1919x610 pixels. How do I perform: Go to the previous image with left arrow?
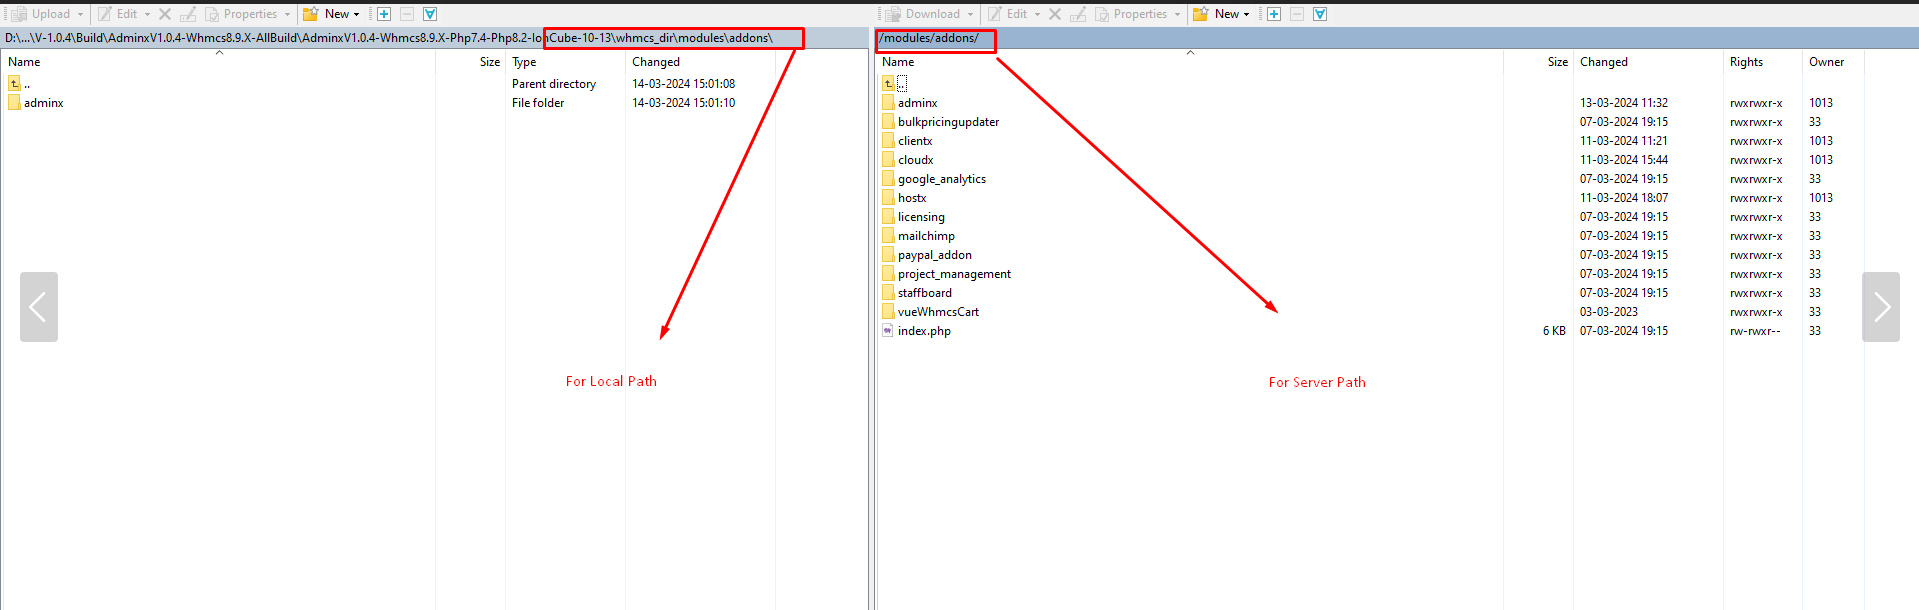pyautogui.click(x=39, y=307)
